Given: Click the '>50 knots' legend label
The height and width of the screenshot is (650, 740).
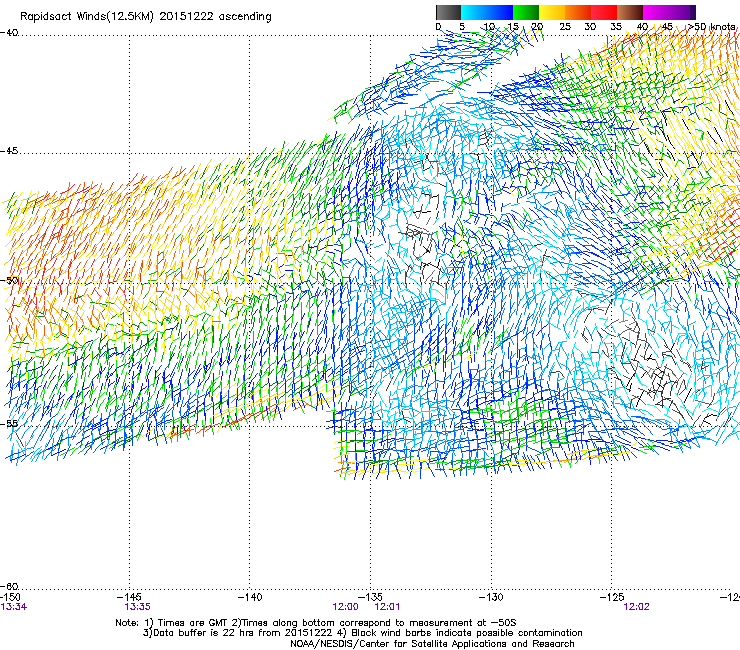Looking at the screenshot, I should click(x=711, y=27).
